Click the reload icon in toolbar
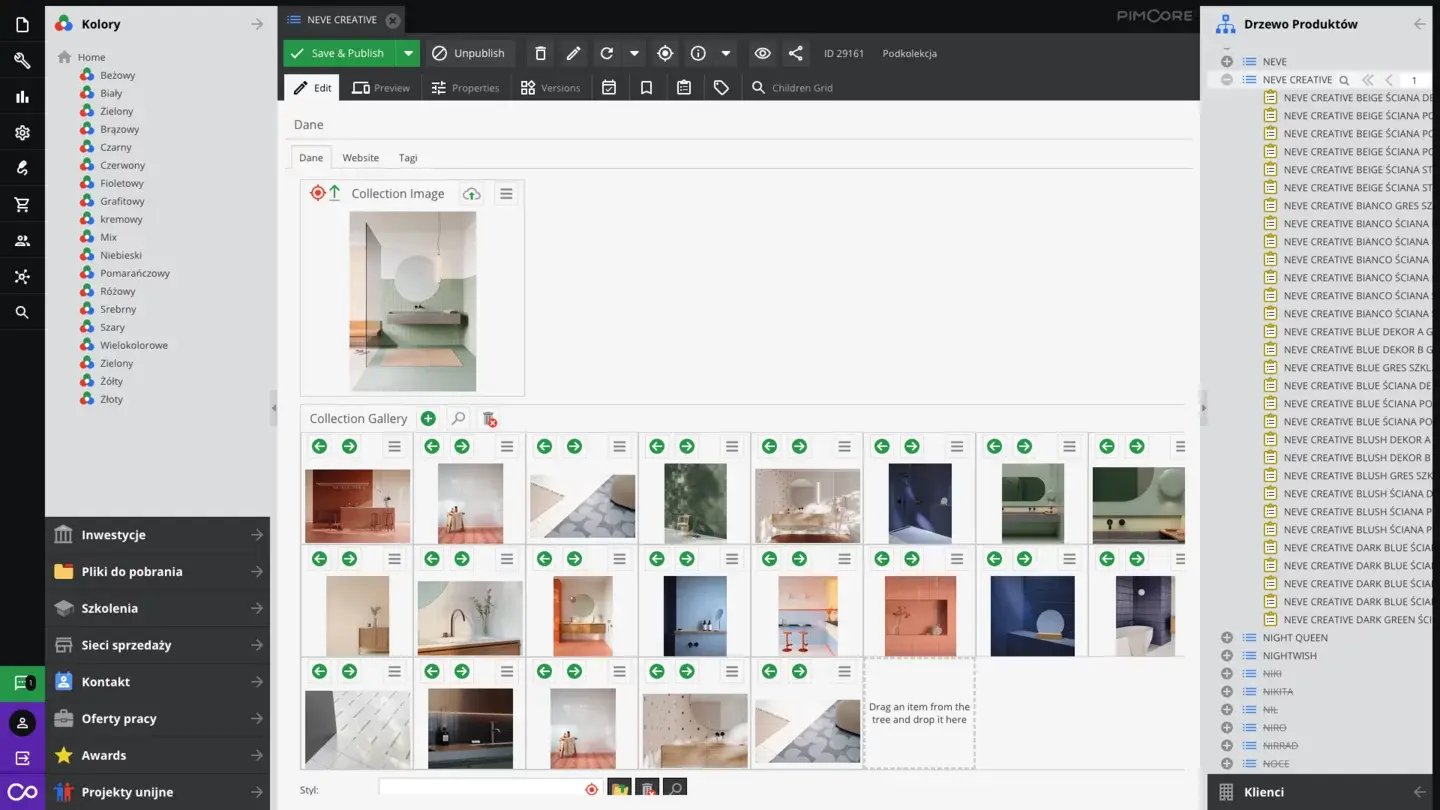 pyautogui.click(x=606, y=54)
